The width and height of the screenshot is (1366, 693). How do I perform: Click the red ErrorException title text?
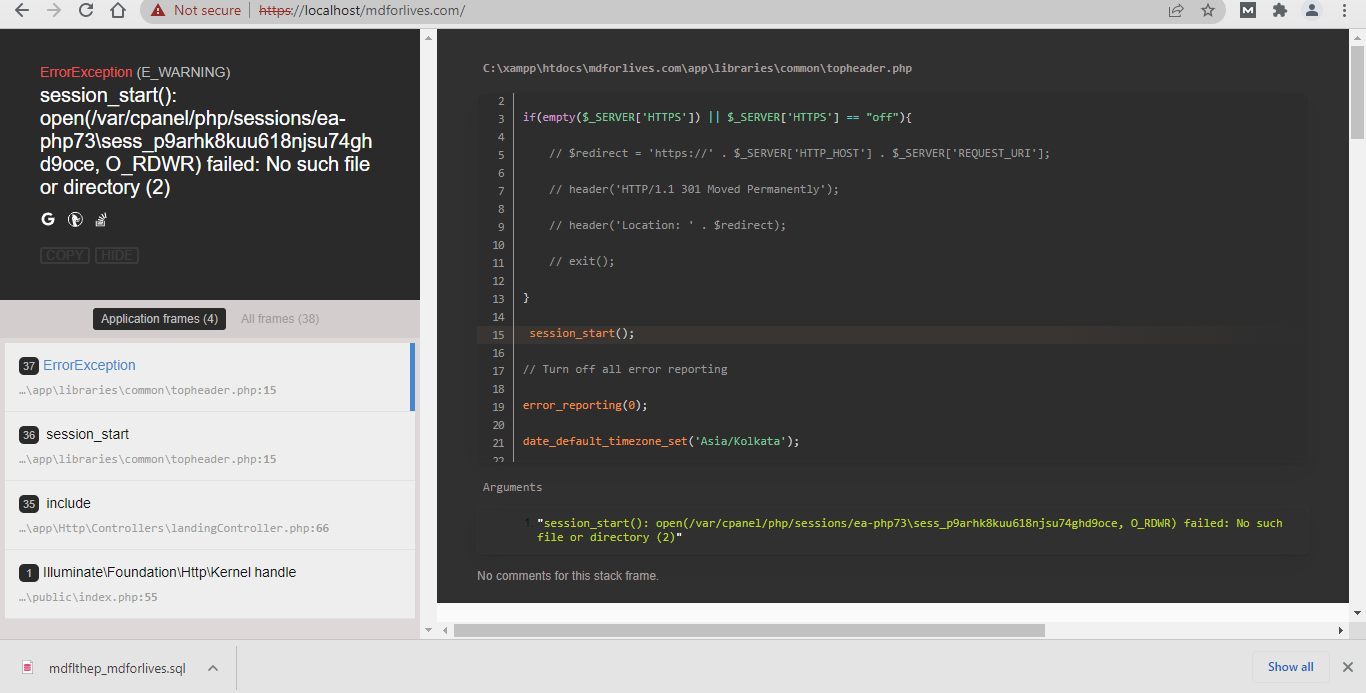coord(86,72)
